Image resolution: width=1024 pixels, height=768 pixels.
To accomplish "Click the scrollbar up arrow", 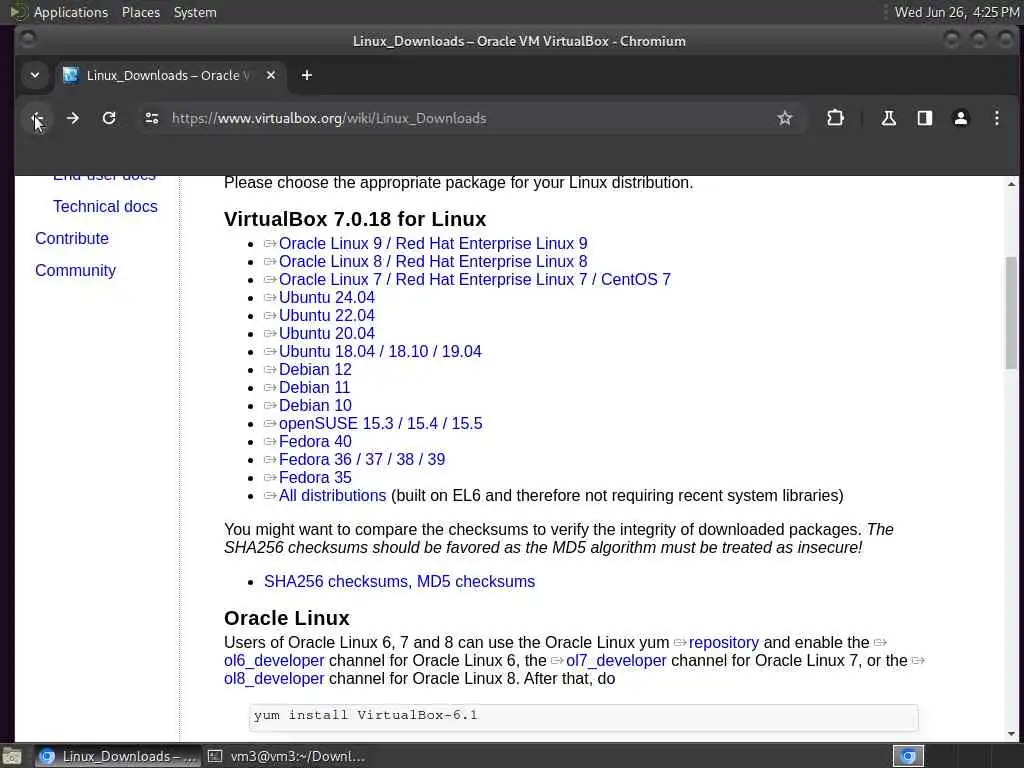I will tap(1011, 184).
